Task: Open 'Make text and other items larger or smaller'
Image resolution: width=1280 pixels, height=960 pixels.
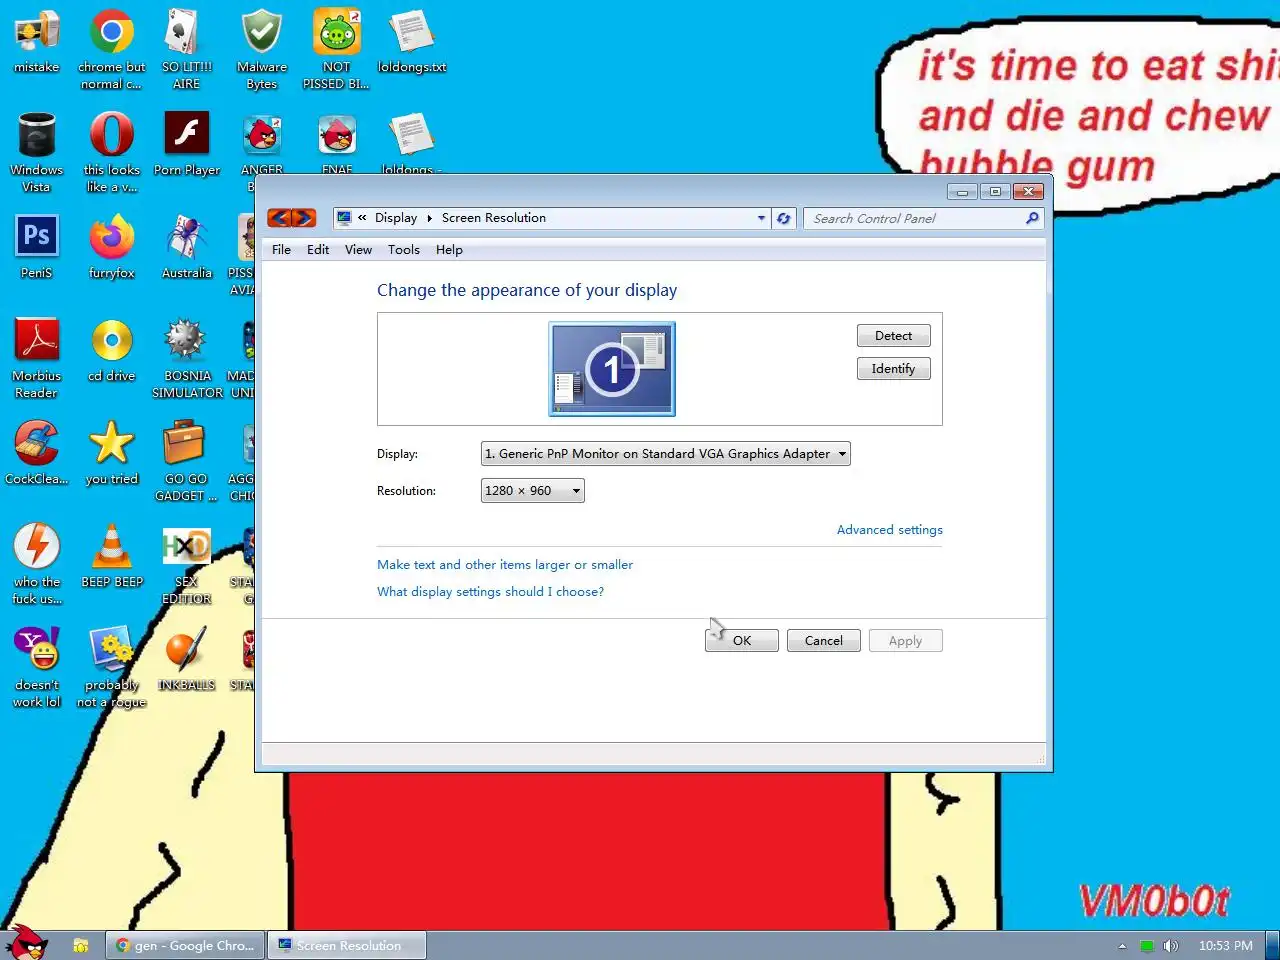Action: [505, 565]
